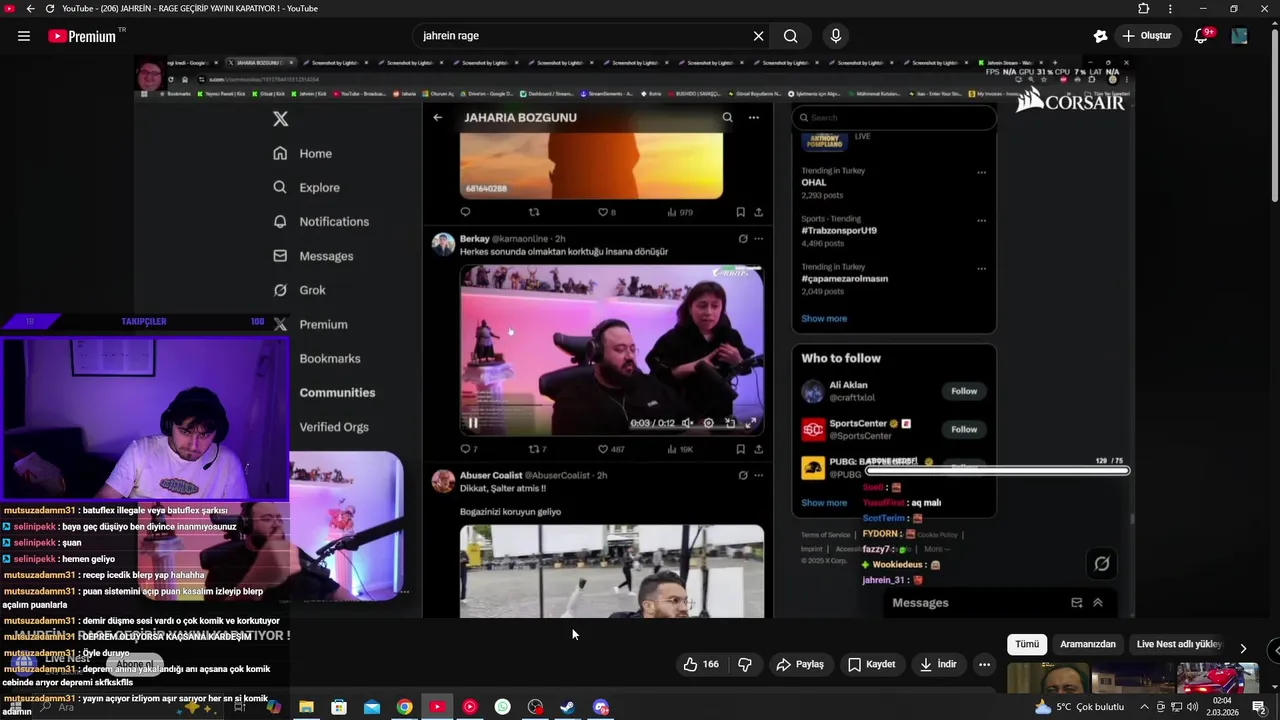Select the Aramanızdan filter chip
Viewport: 1280px width, 720px height.
click(x=1088, y=645)
